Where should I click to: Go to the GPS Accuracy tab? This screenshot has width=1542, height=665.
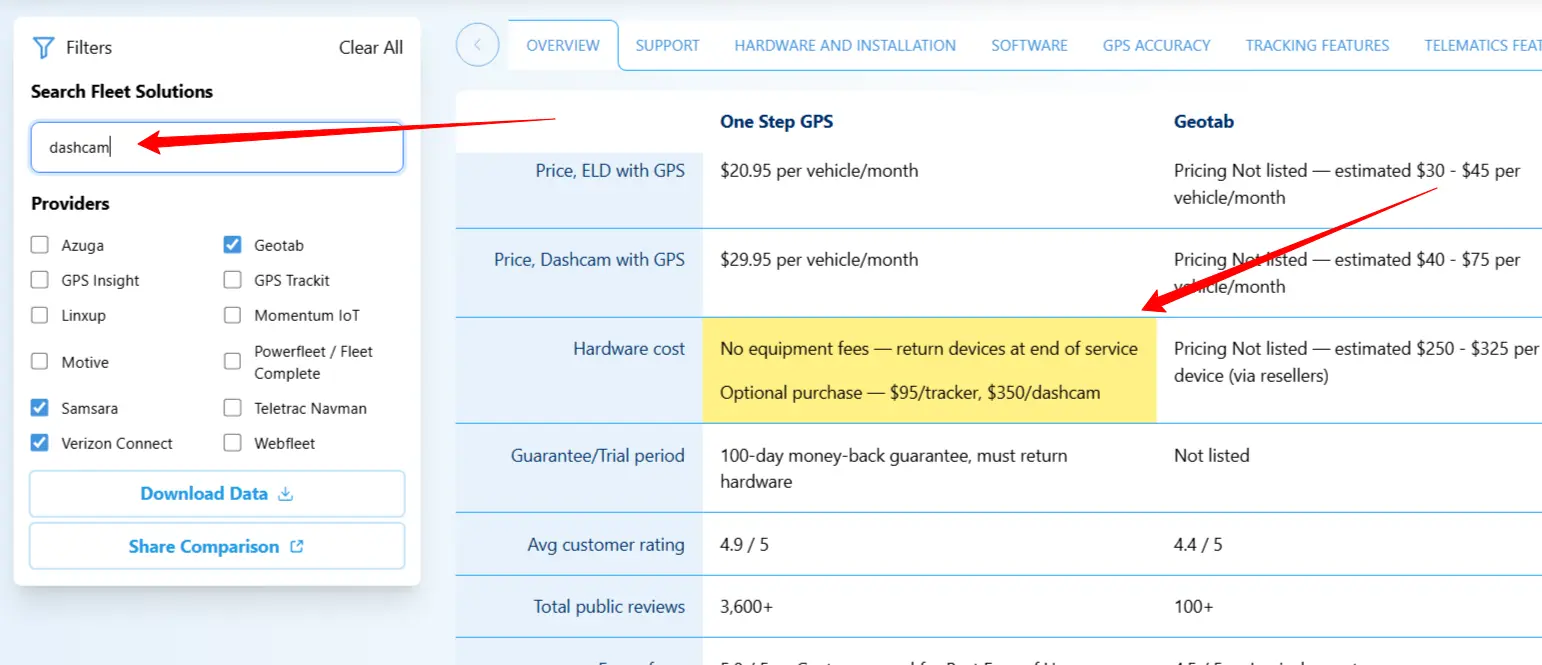(x=1156, y=45)
